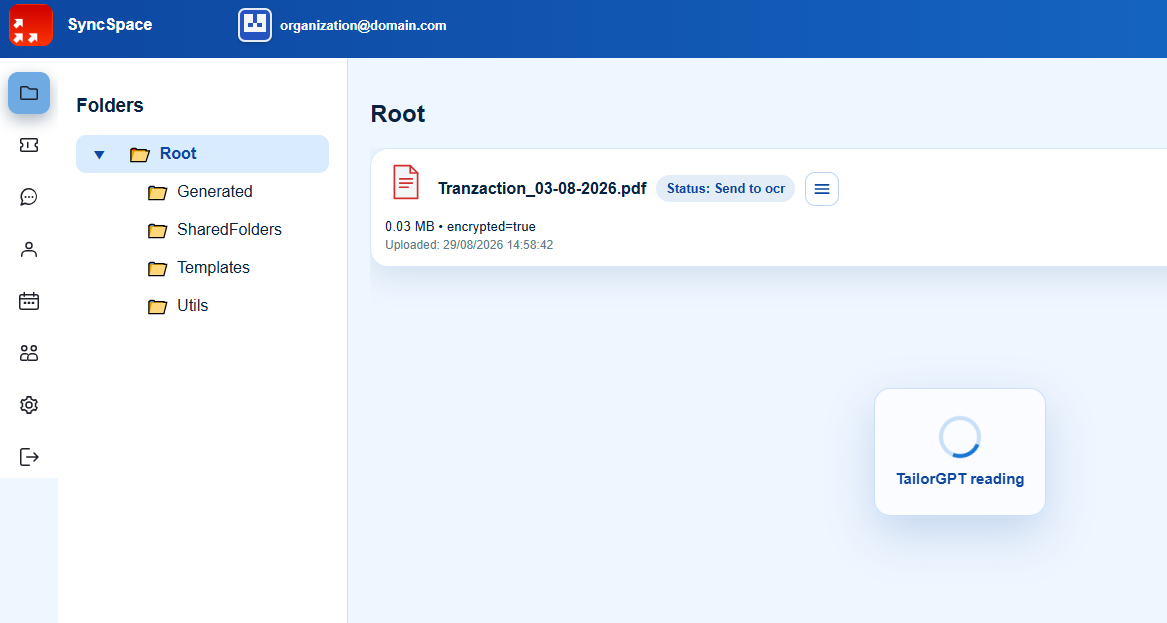Open the settings gear in the sidebar
The image size is (1167, 623).
point(29,405)
